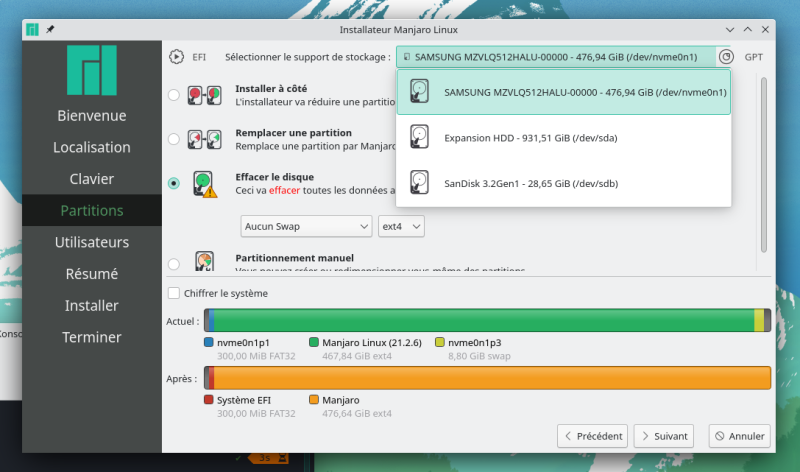Click the yellow swap segment in Actuel bar
The height and width of the screenshot is (472, 800).
pyautogui.click(x=759, y=320)
